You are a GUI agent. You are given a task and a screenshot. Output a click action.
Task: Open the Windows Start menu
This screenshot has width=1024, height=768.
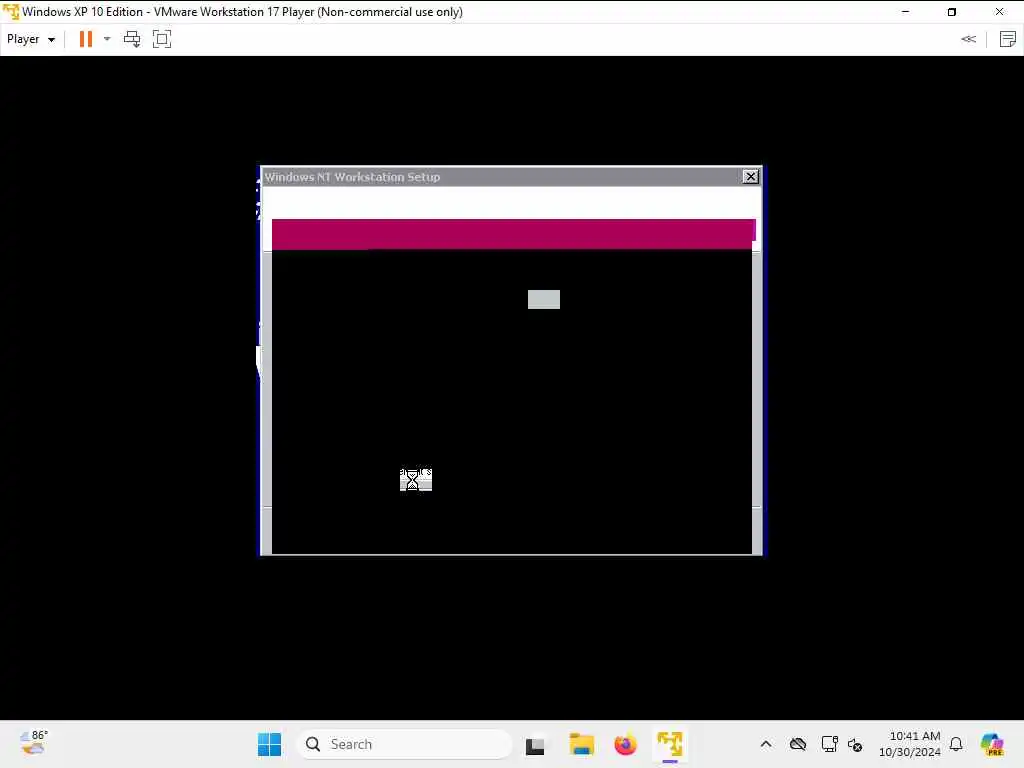pos(269,744)
